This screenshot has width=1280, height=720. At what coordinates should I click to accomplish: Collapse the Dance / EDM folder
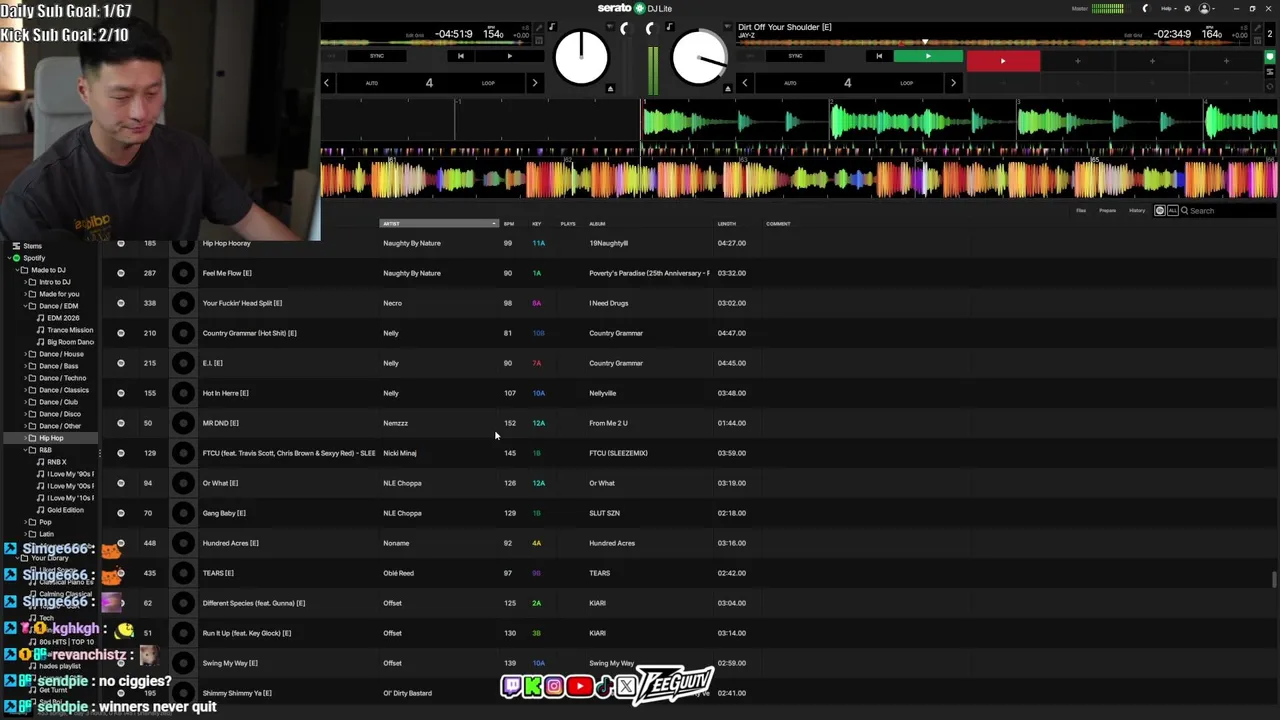tap(25, 306)
